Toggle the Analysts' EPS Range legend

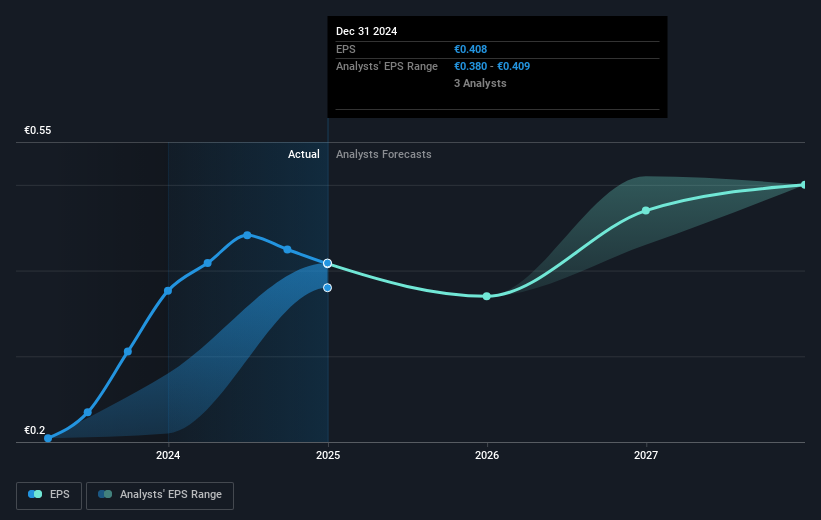(160, 495)
